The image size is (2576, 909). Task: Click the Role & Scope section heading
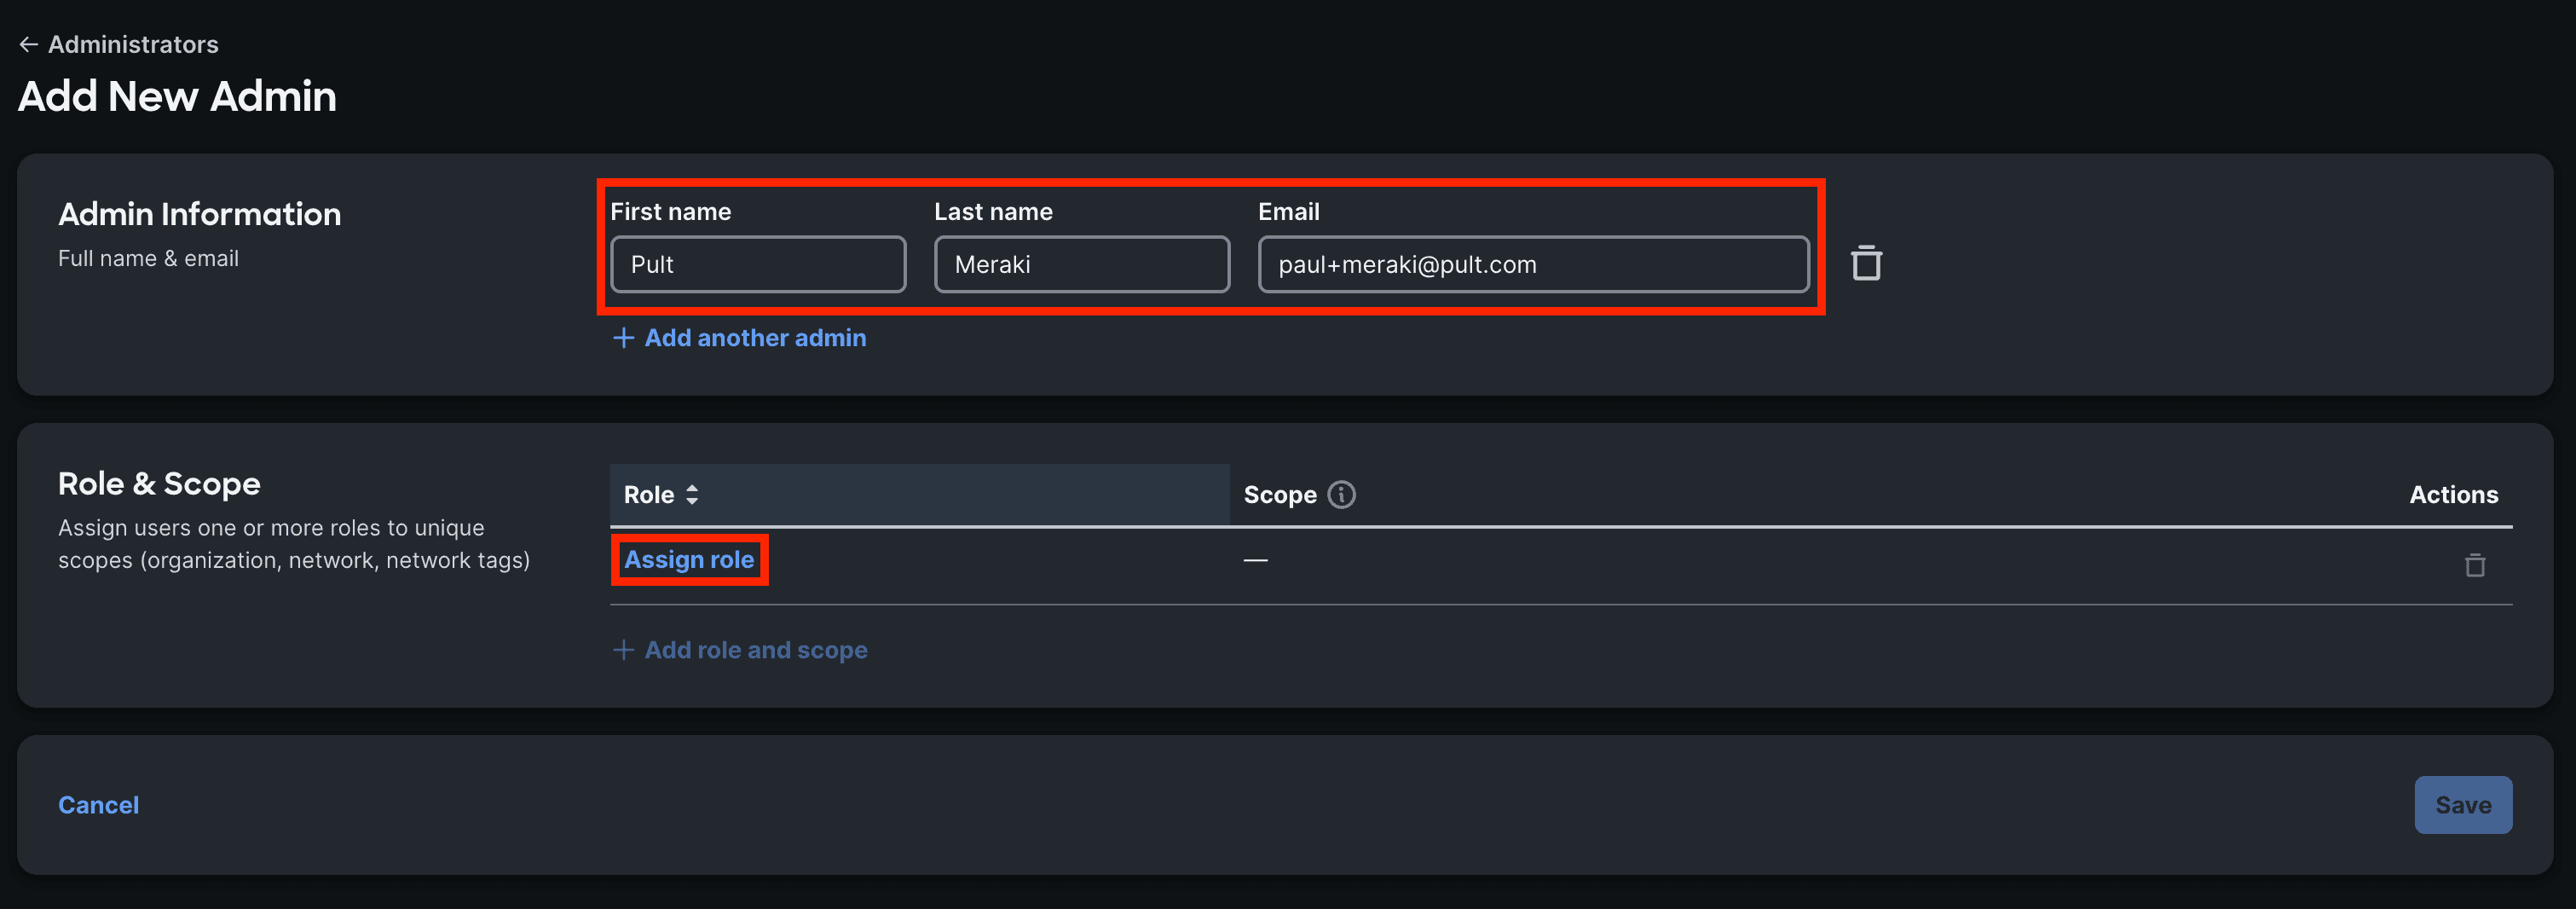[x=159, y=484]
